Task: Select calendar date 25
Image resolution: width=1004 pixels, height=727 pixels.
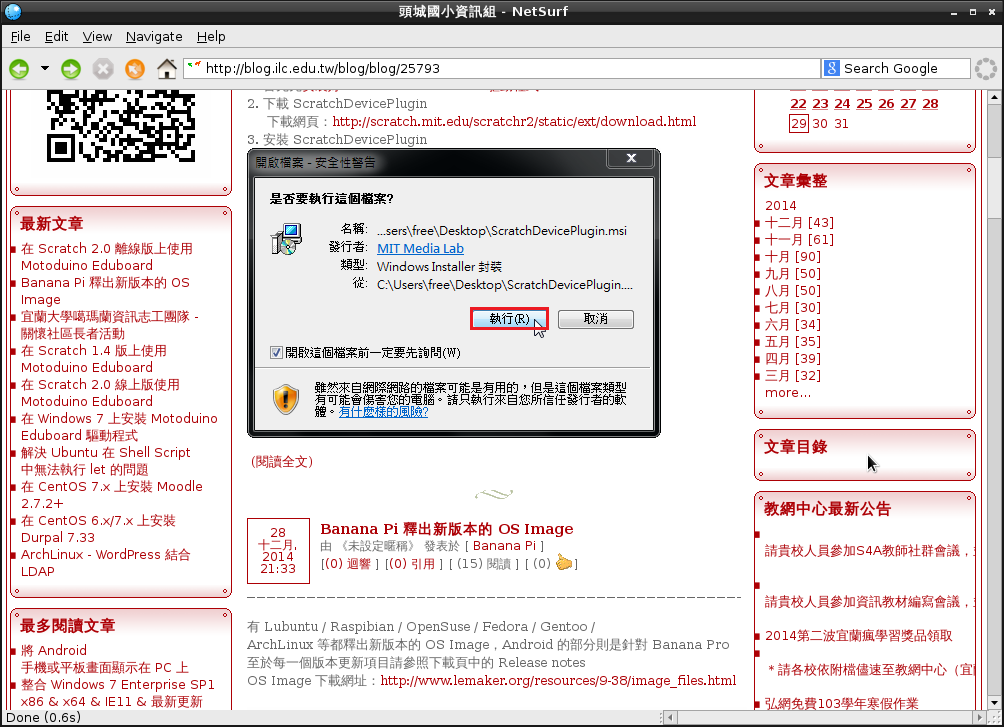Action: [x=864, y=103]
